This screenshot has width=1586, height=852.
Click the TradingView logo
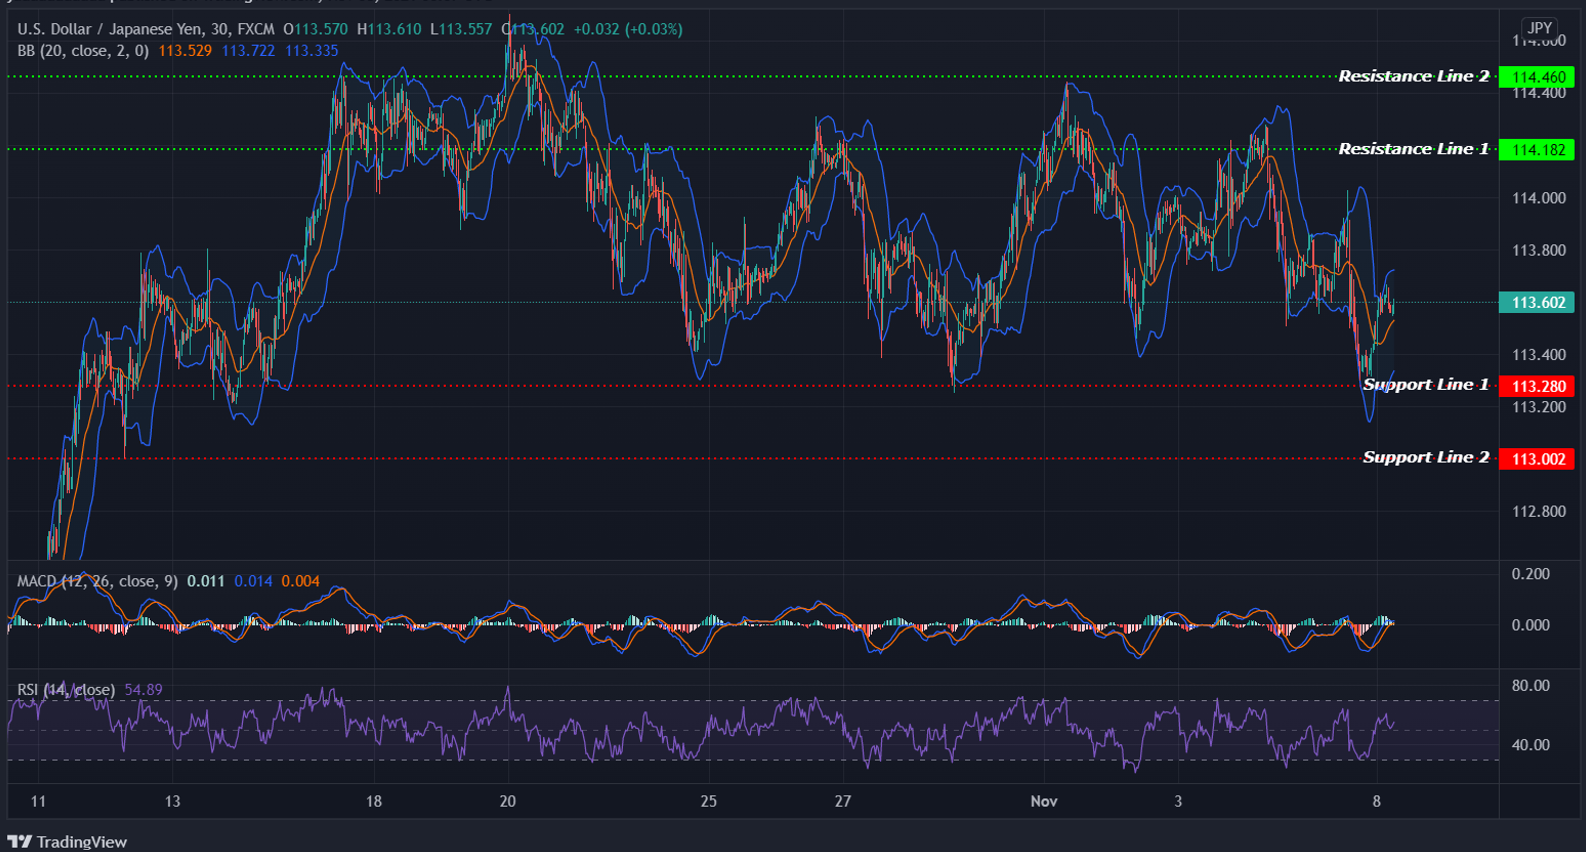[x=67, y=841]
